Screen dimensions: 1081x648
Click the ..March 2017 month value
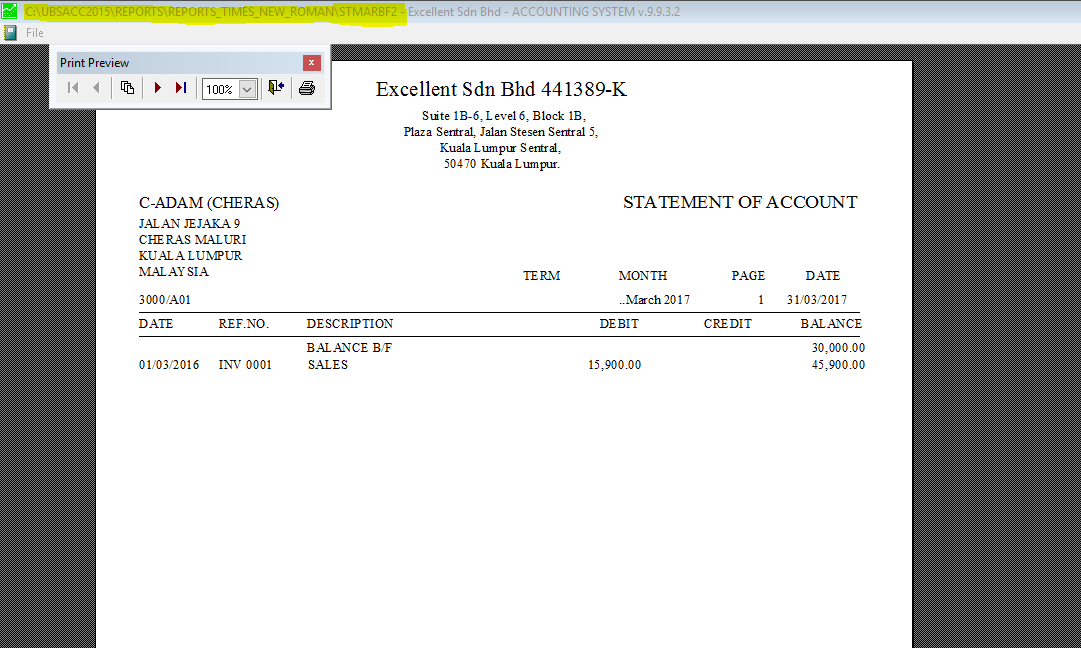click(x=654, y=300)
